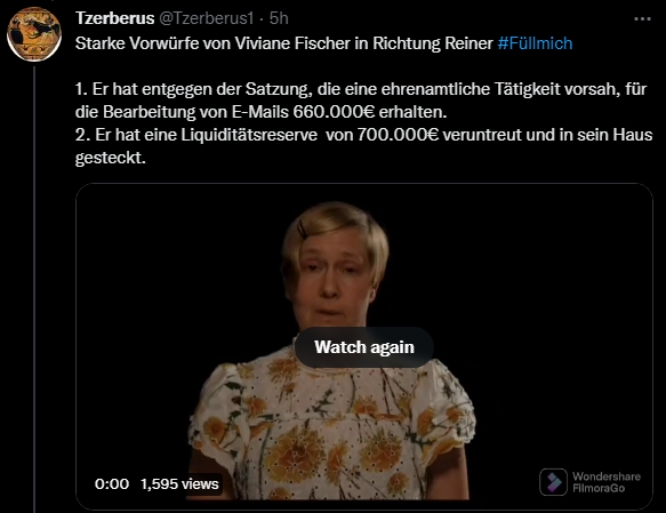
Task: Click the Wondershare FilmoraGo watermark text
Action: (x=606, y=482)
